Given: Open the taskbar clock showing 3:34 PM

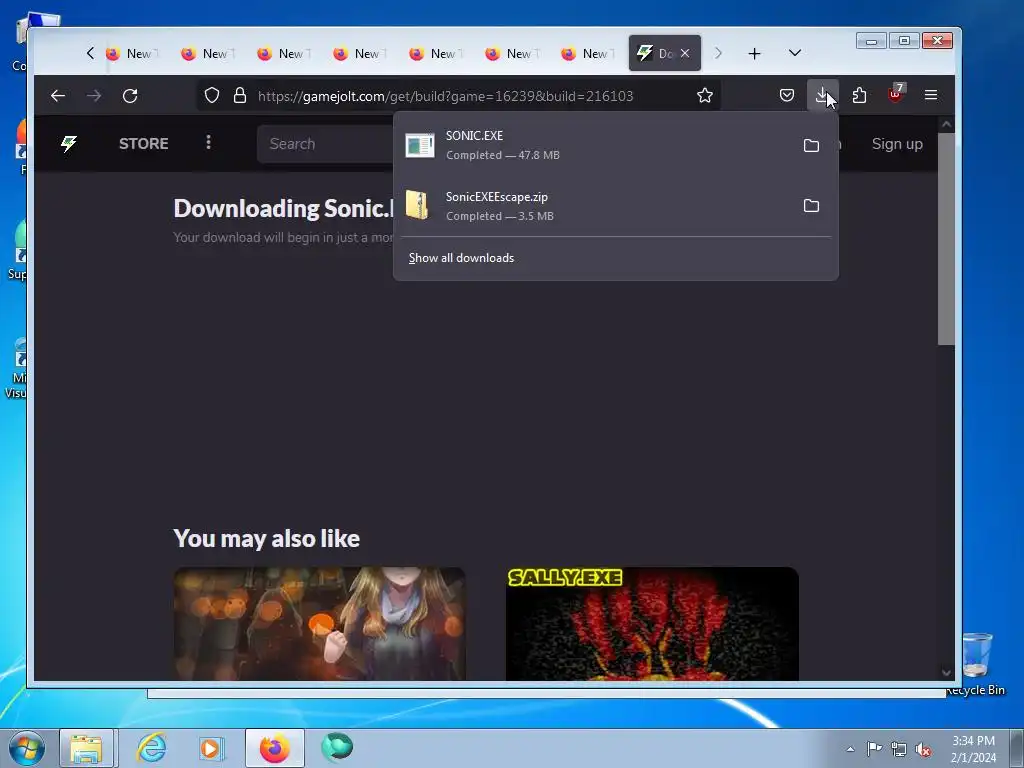Looking at the screenshot, I should [973, 748].
